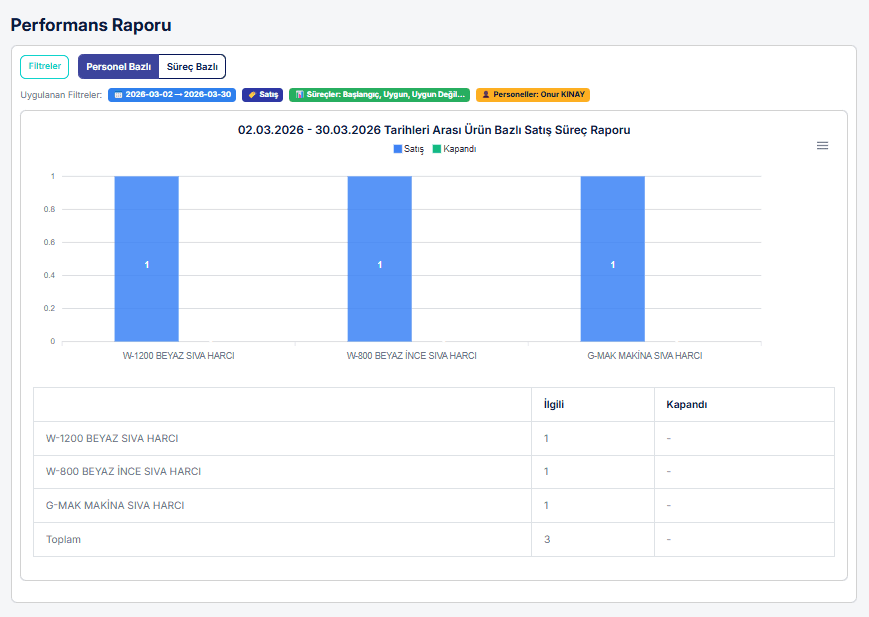Click the W-800 BEYAZ İNCE SIVA HARCI bar

(x=379, y=259)
